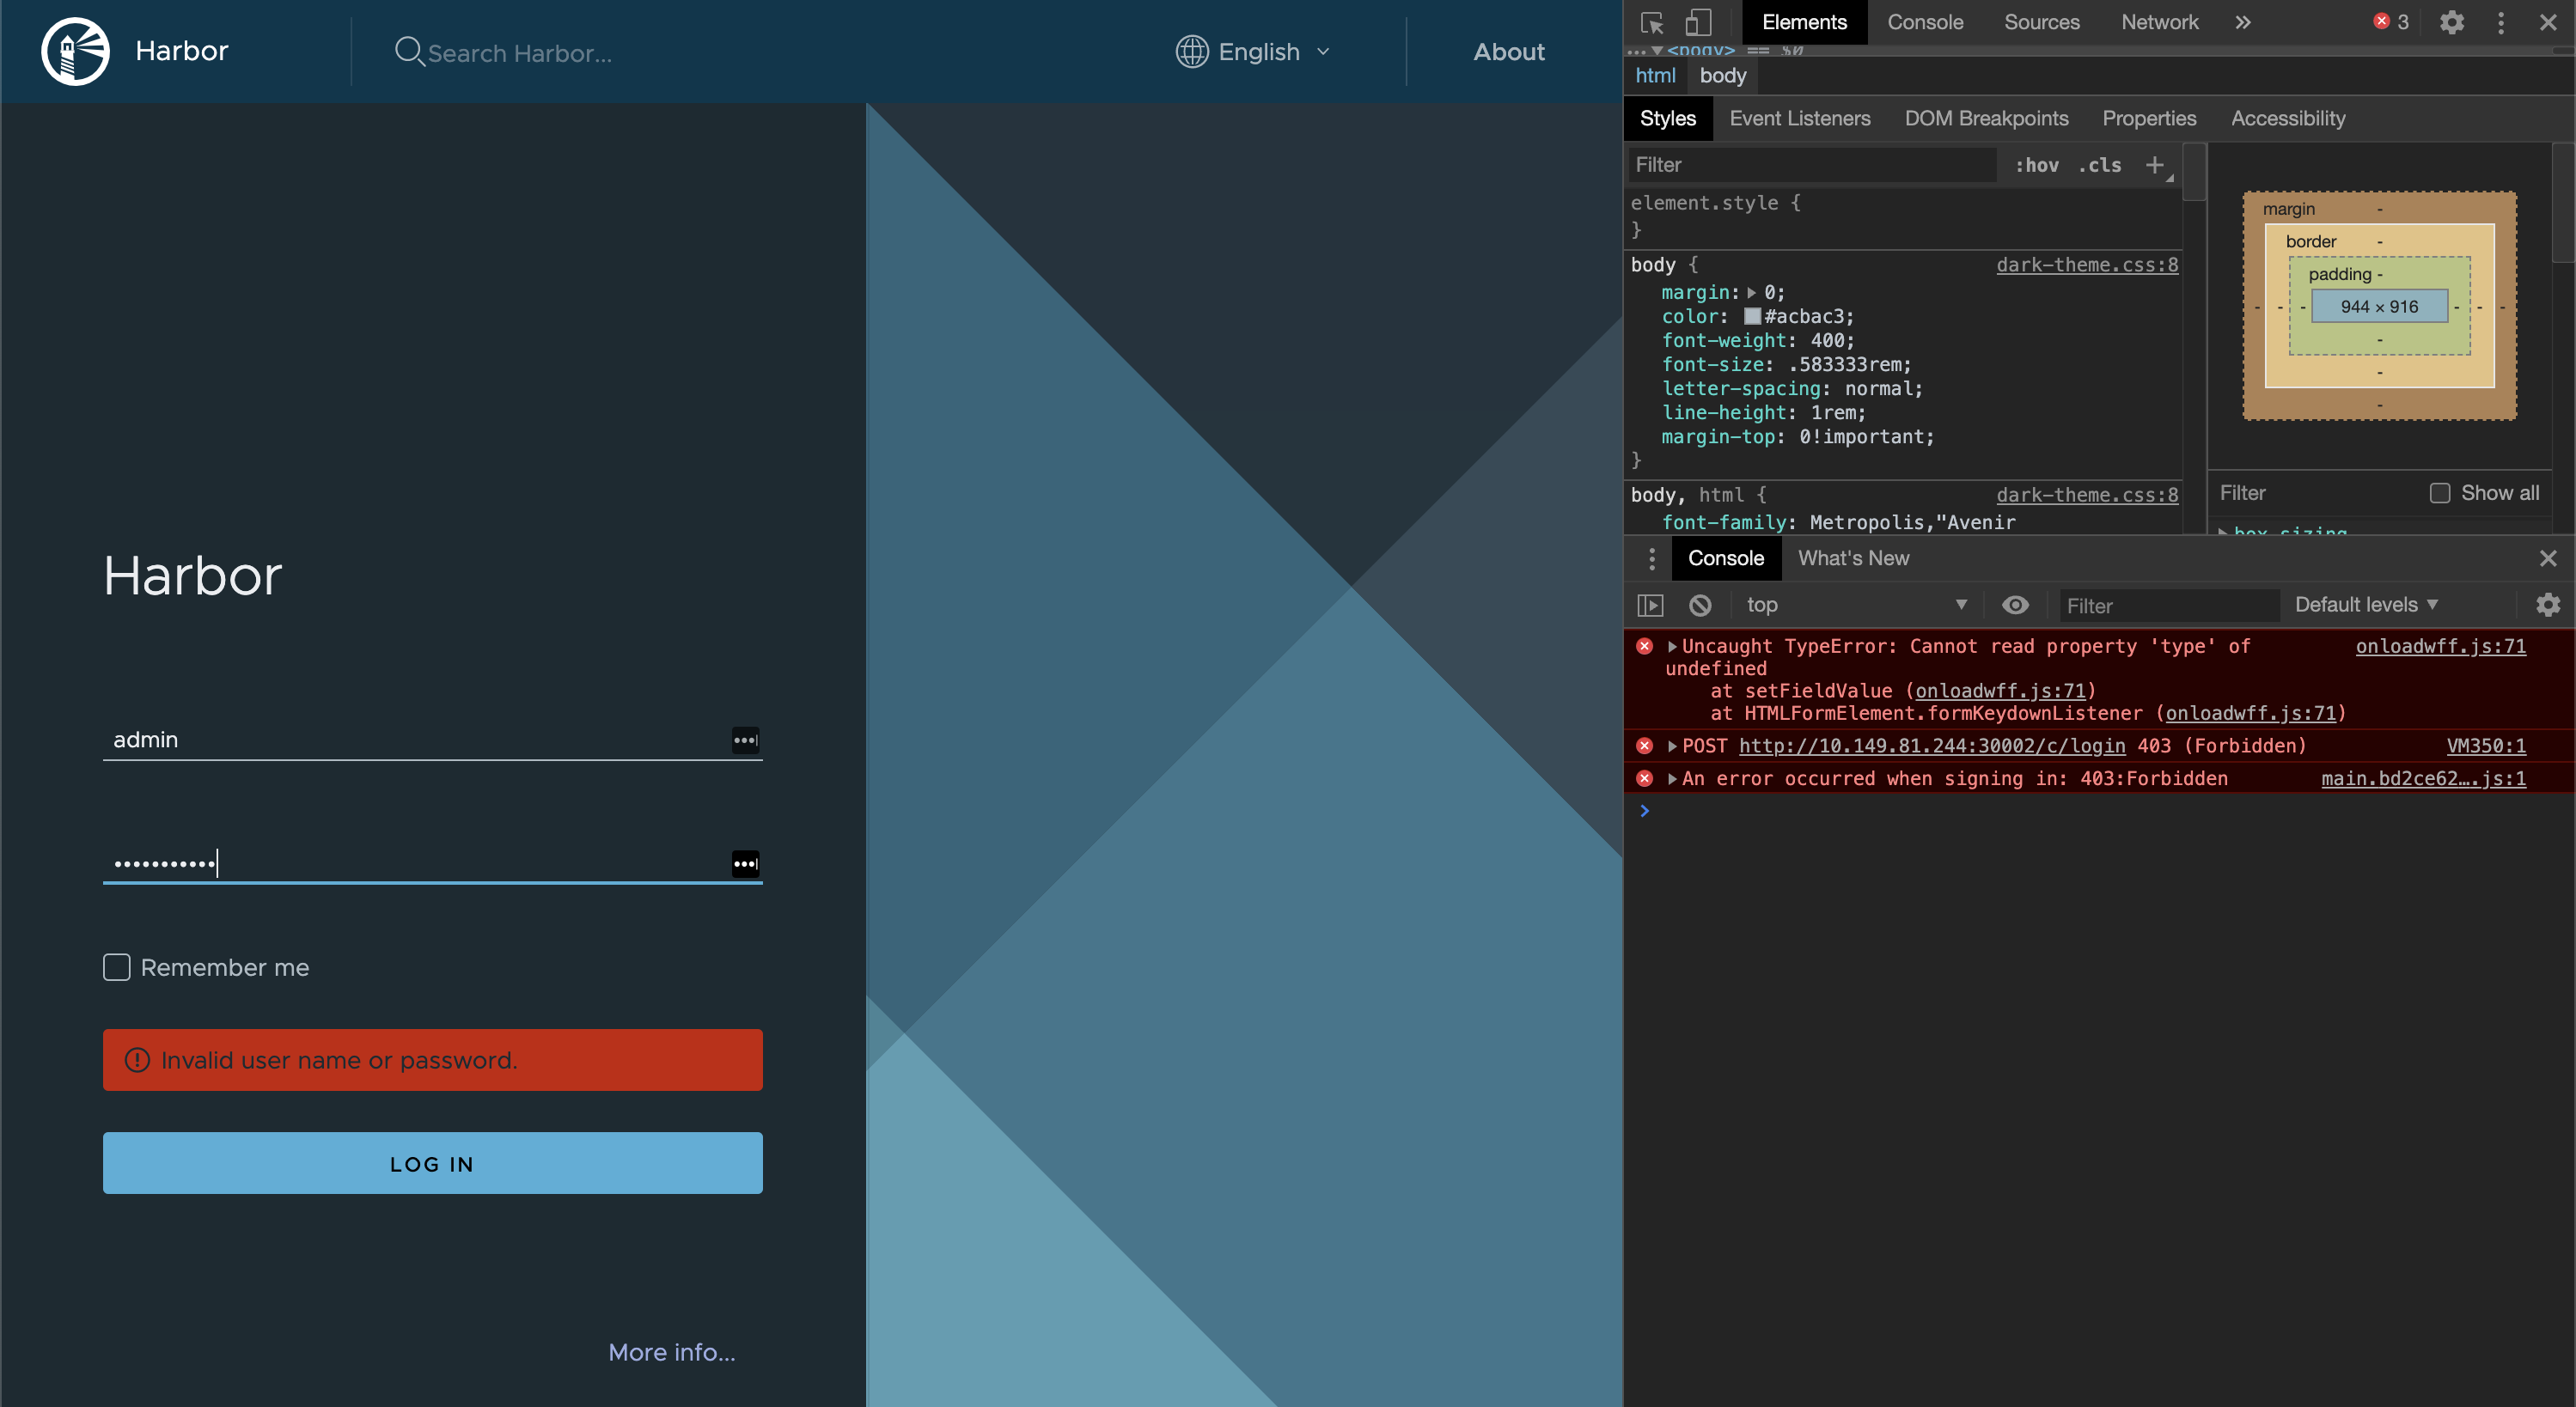Enable the Show all checkbox
Viewport: 2576px width, 1407px height.
pyautogui.click(x=2440, y=493)
